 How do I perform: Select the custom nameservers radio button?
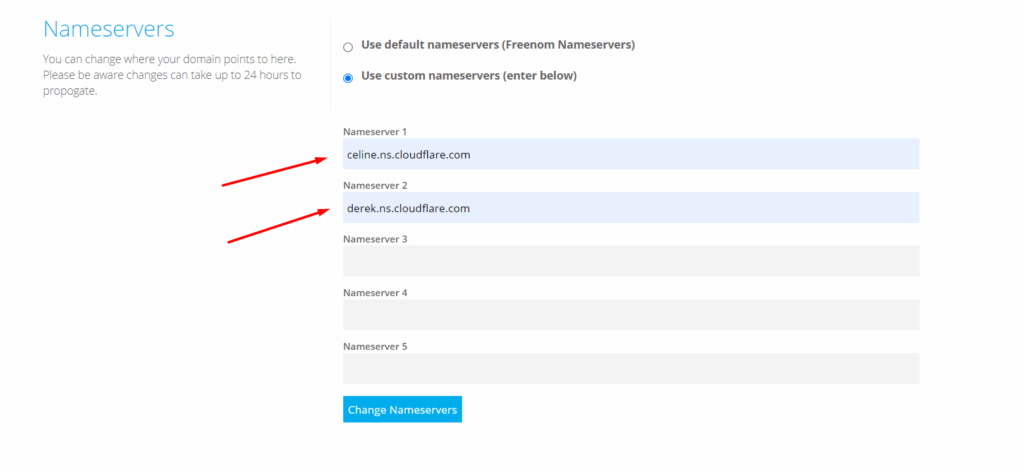pyautogui.click(x=348, y=78)
